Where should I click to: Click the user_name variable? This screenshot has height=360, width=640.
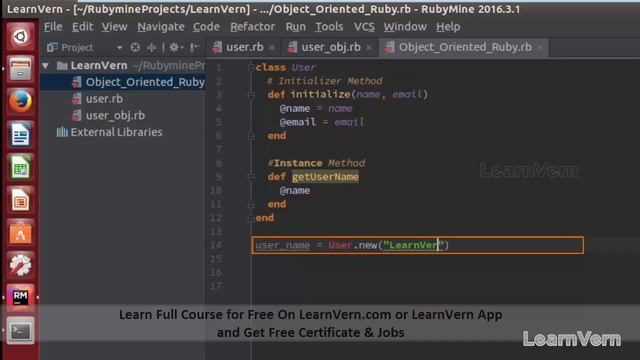tap(283, 245)
